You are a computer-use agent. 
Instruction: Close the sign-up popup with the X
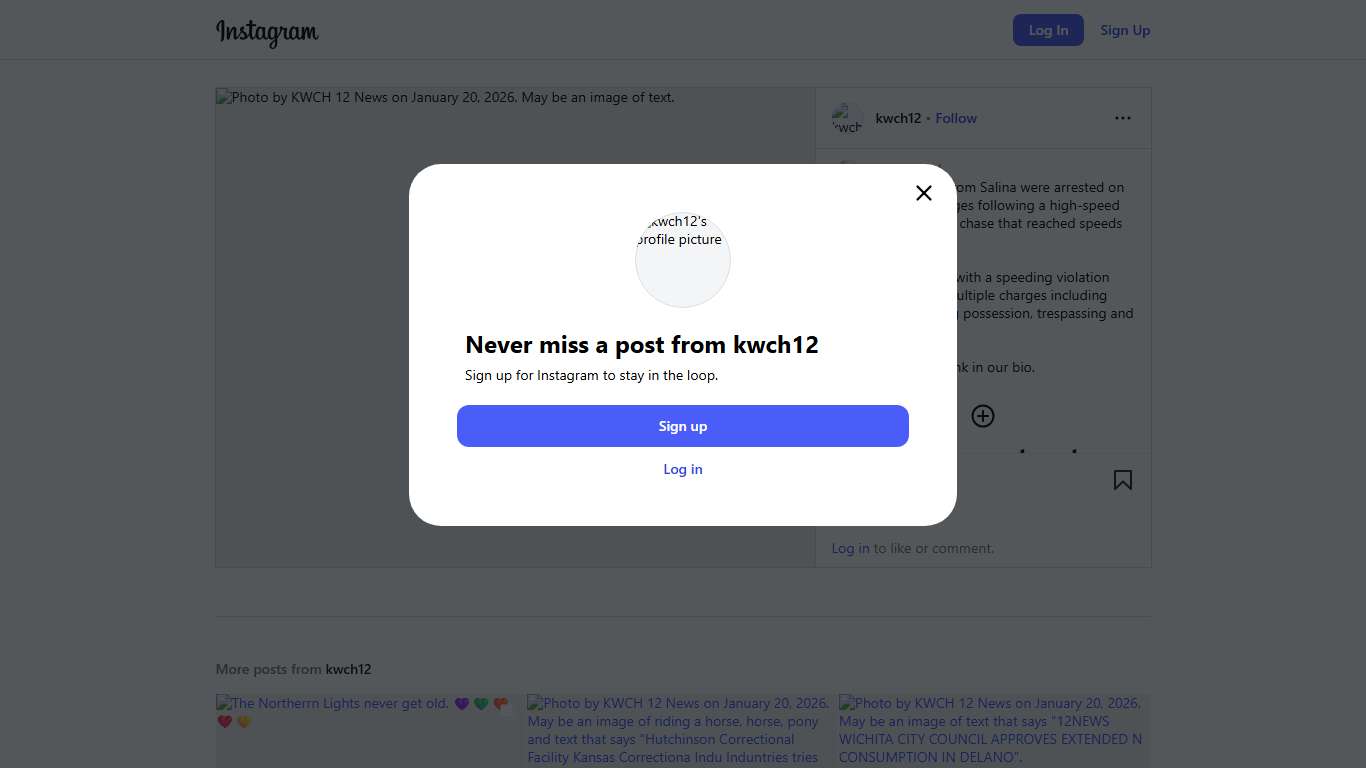click(x=924, y=193)
